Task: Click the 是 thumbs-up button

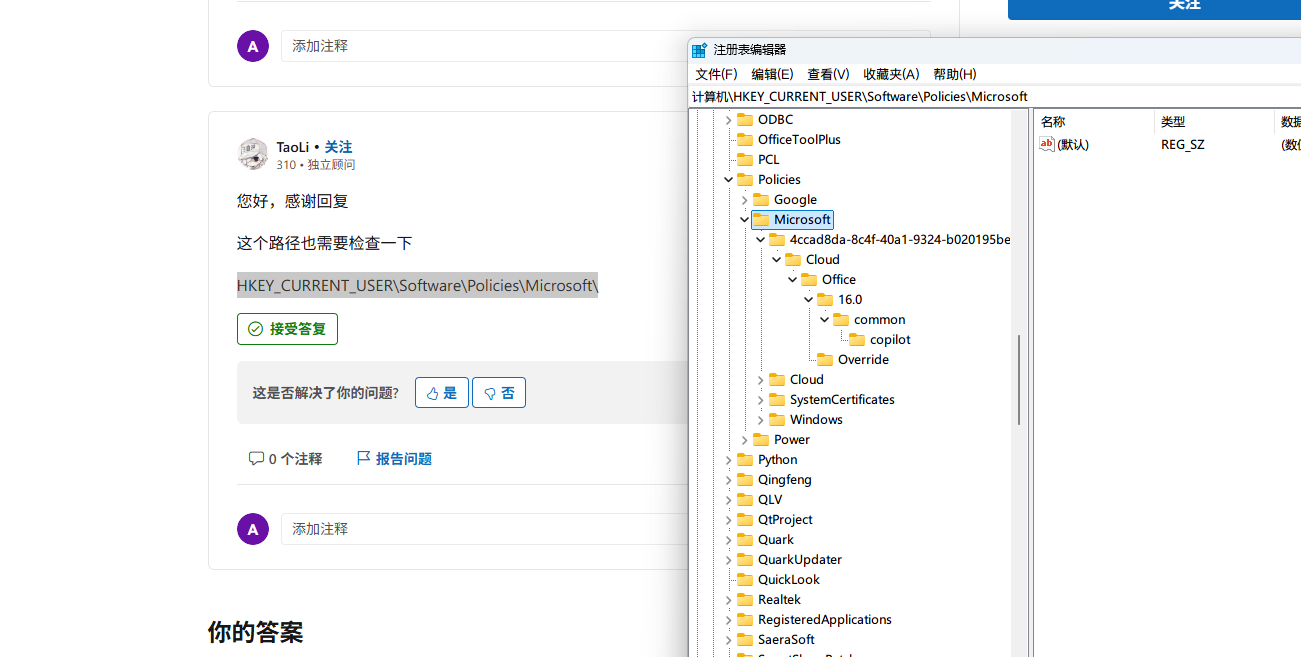Action: (x=442, y=393)
